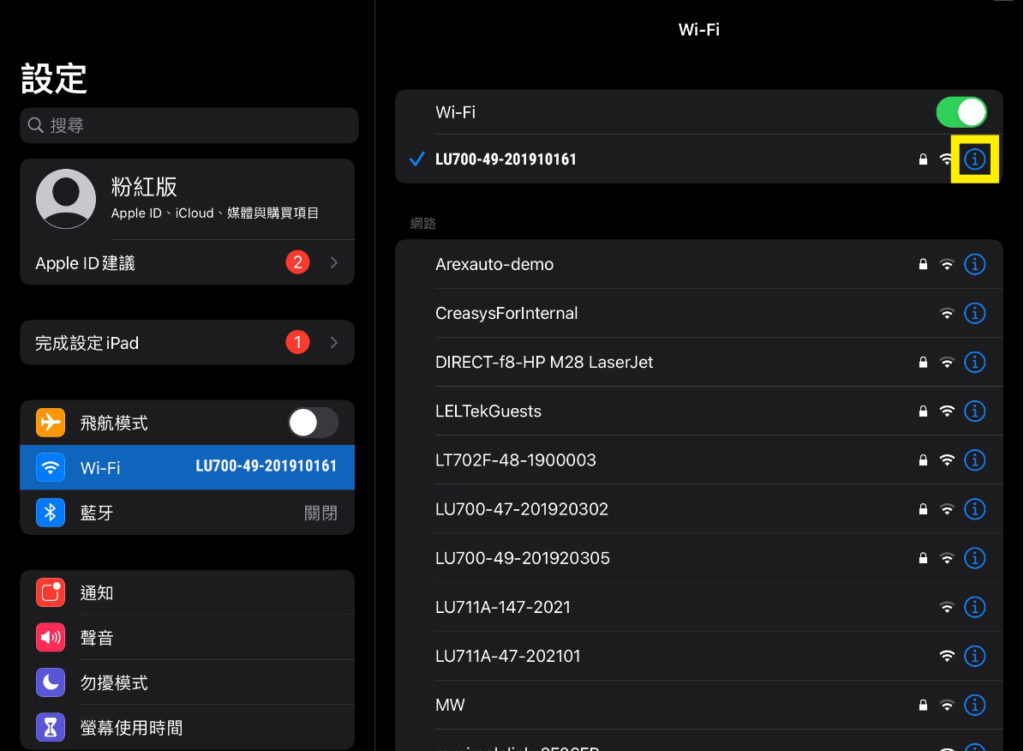The image size is (1024, 751).
Task: Open 聲音 sound settings
Action: [187, 638]
